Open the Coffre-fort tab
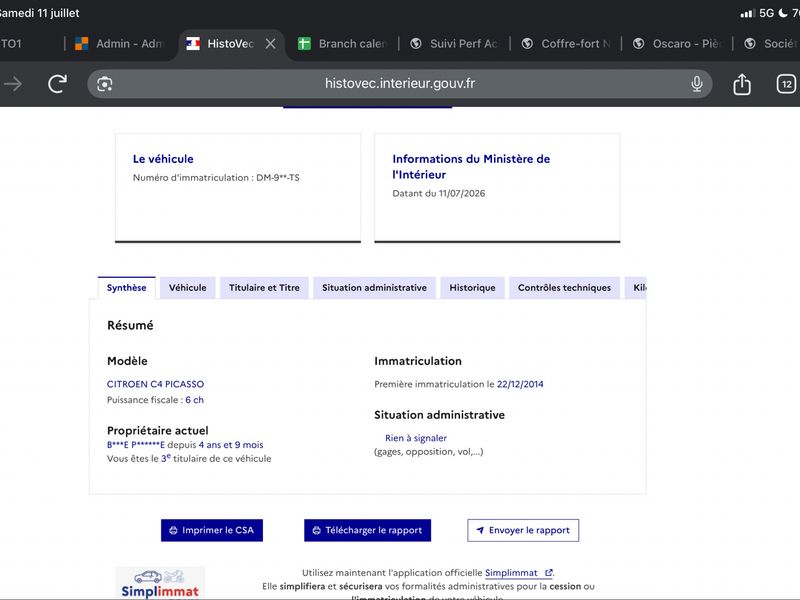 [565, 44]
